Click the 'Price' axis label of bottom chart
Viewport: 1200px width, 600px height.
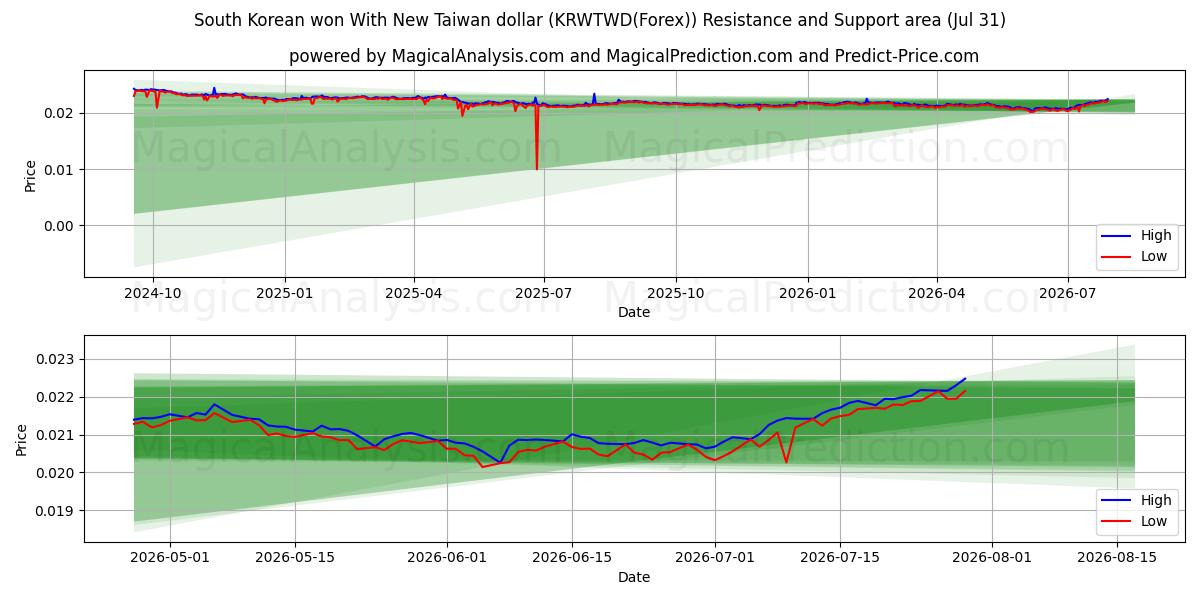(23, 439)
